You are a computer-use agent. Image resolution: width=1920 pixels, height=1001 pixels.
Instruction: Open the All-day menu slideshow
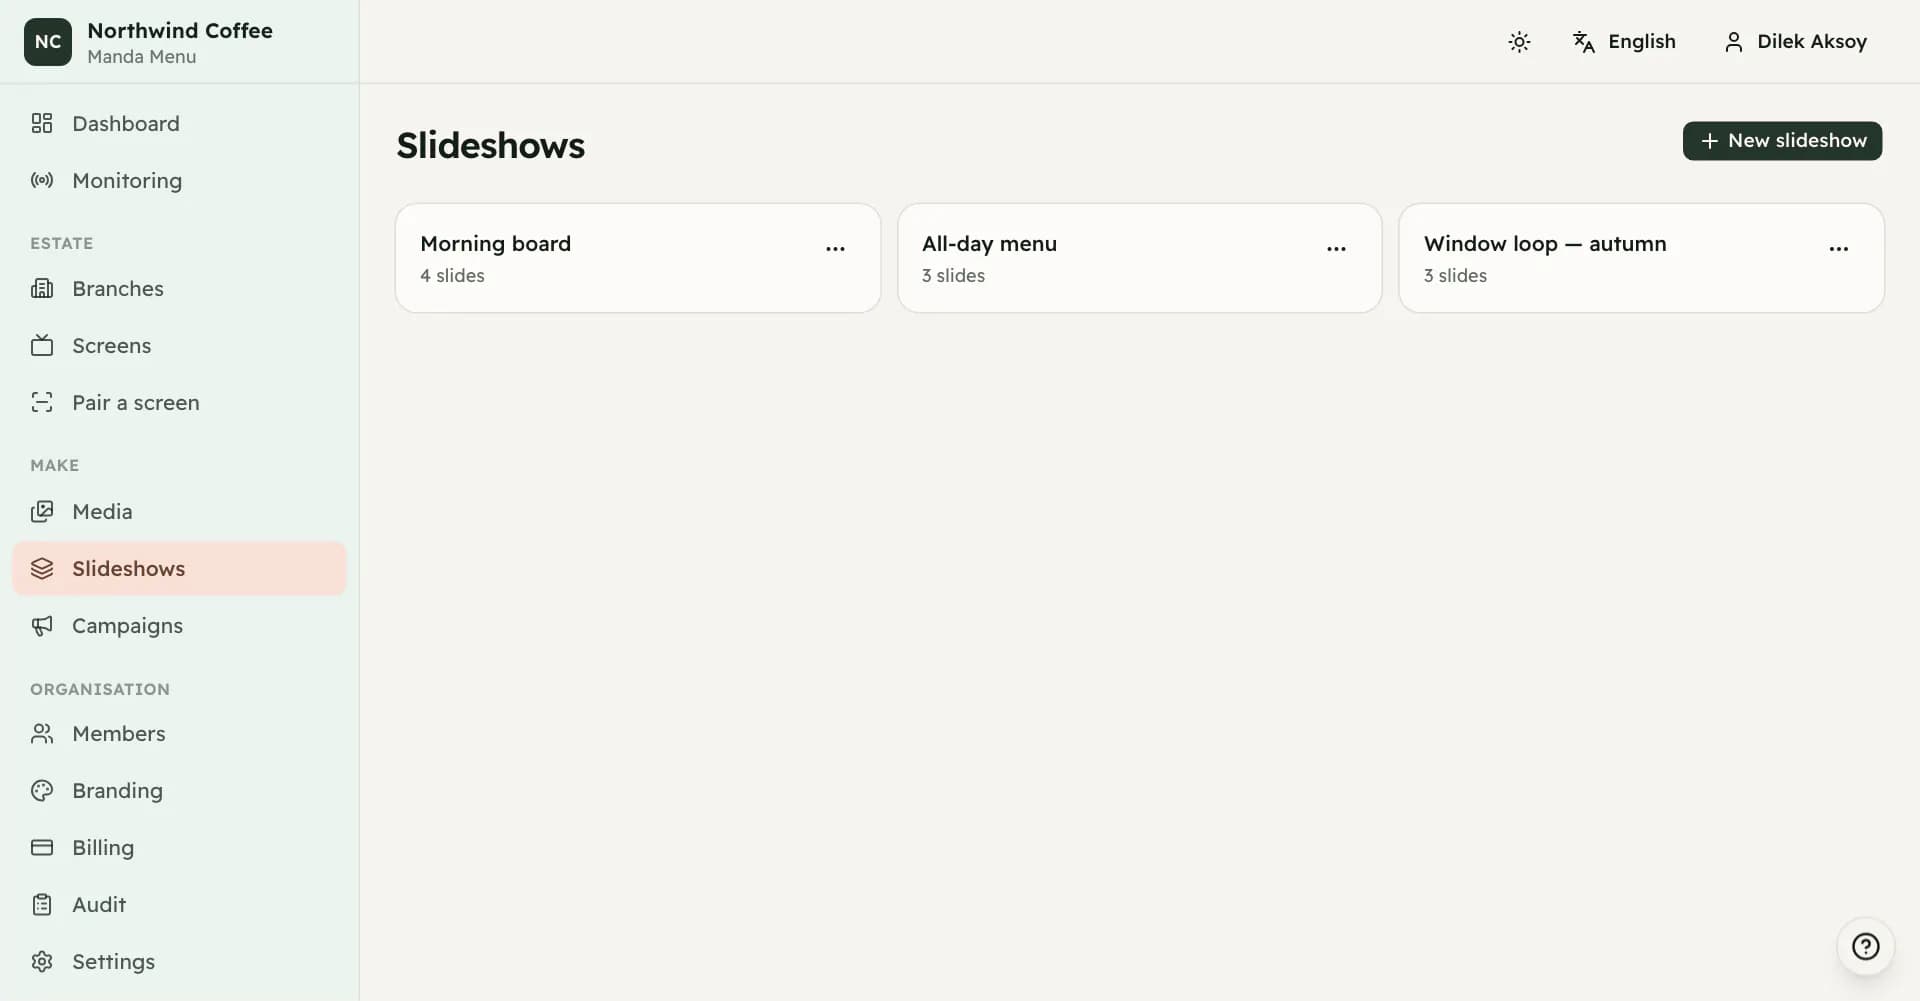[1139, 258]
